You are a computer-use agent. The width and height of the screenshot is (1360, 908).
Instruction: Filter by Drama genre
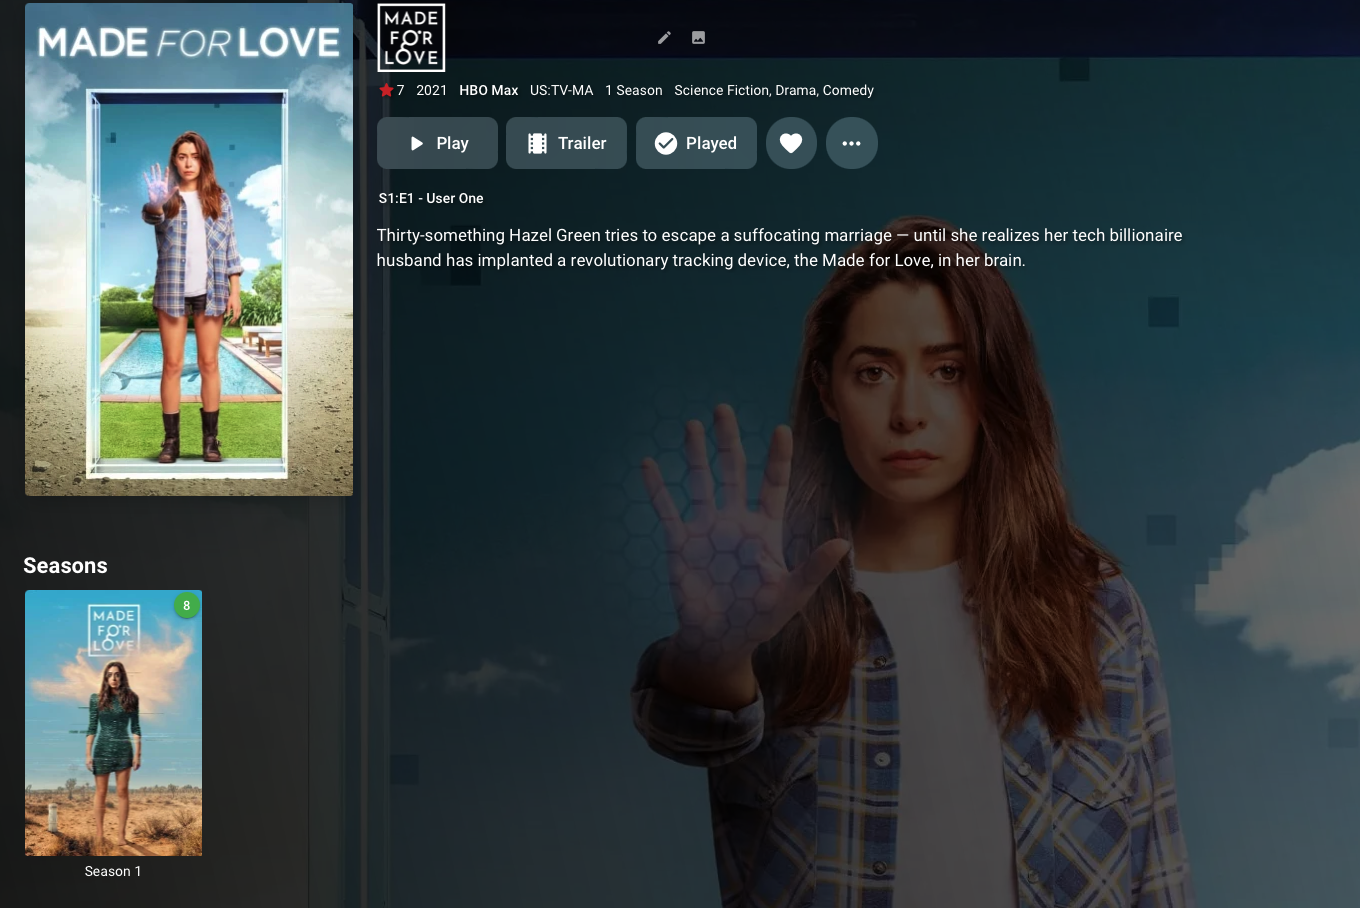(796, 90)
